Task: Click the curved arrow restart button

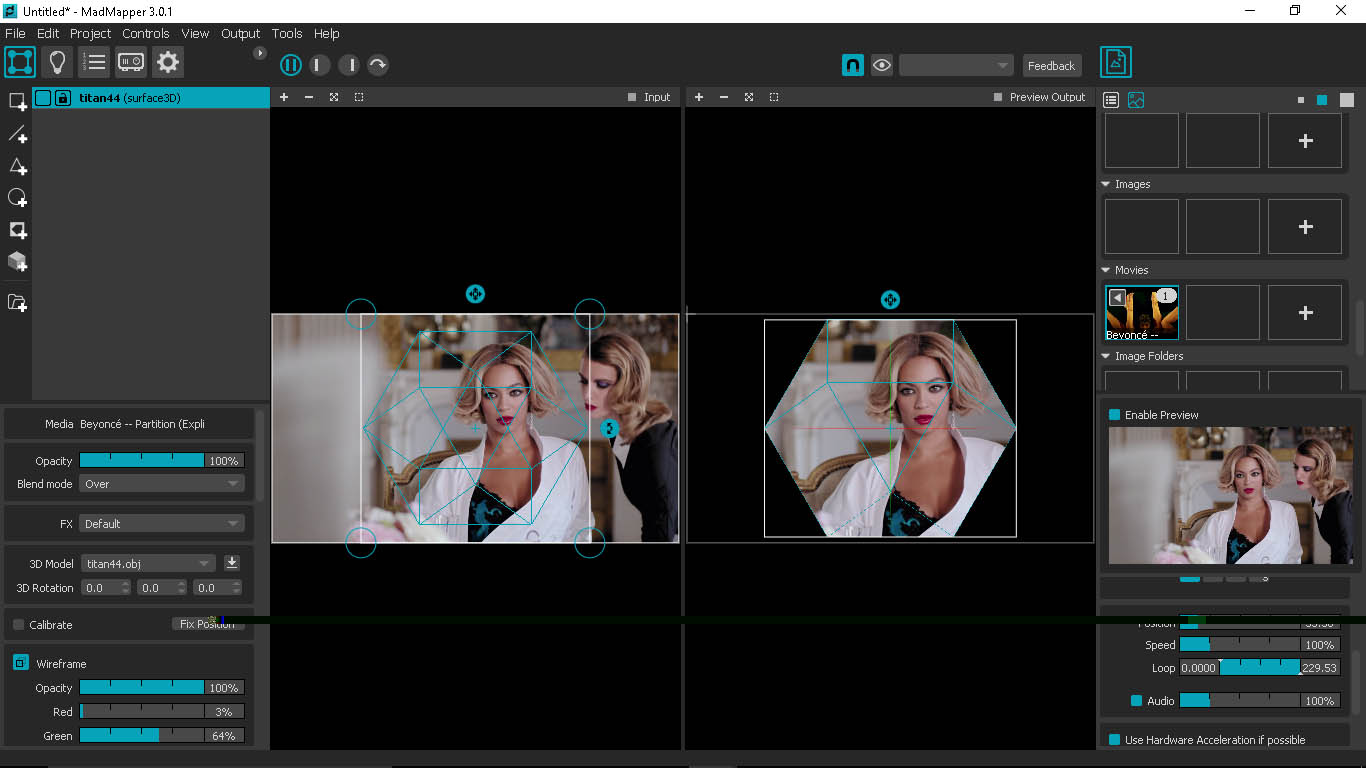Action: (x=378, y=65)
